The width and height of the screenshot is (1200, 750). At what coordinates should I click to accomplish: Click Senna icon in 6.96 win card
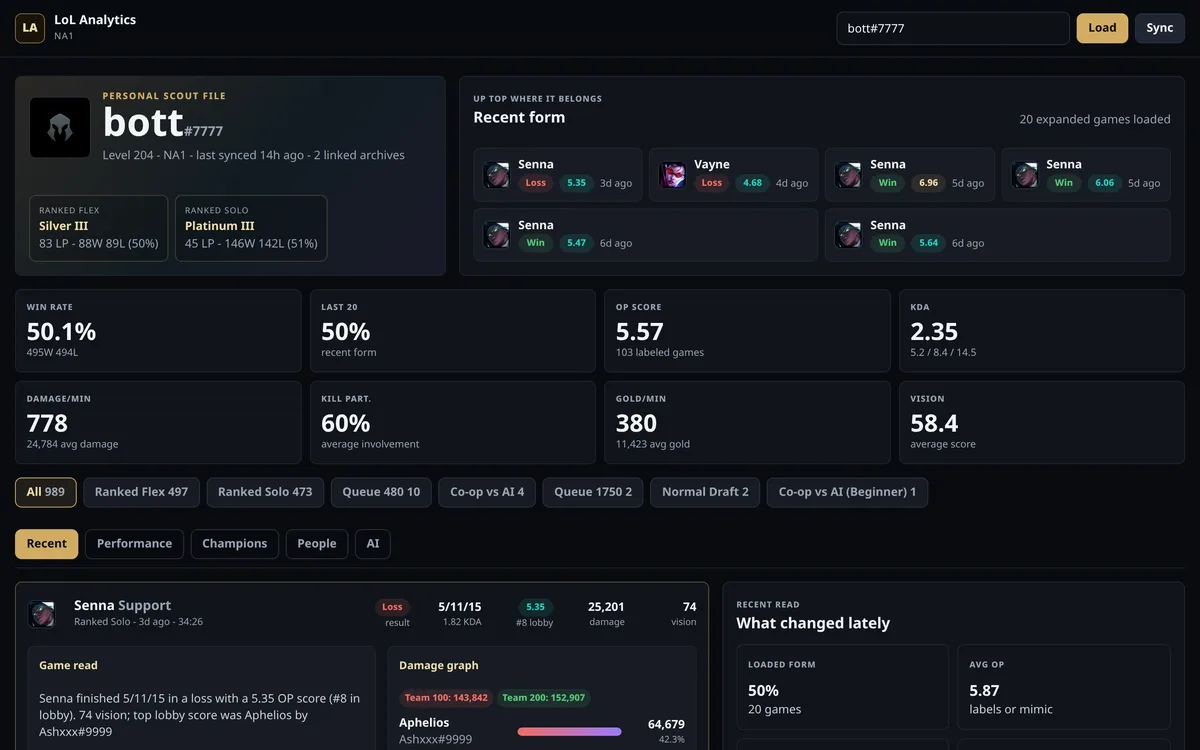coord(849,175)
